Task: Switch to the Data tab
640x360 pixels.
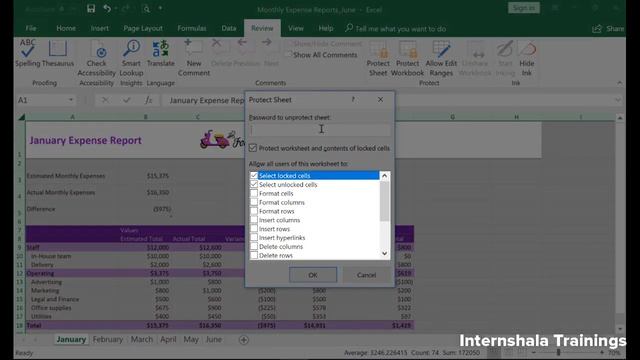Action: [229, 28]
